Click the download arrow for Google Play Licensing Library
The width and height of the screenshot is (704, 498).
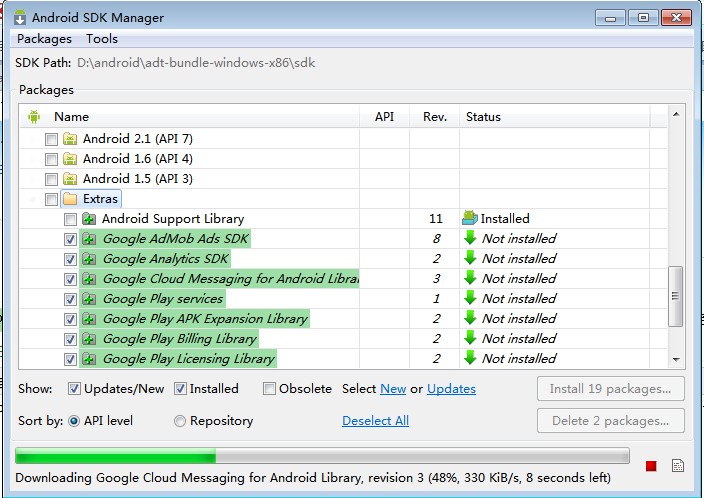[x=470, y=358]
